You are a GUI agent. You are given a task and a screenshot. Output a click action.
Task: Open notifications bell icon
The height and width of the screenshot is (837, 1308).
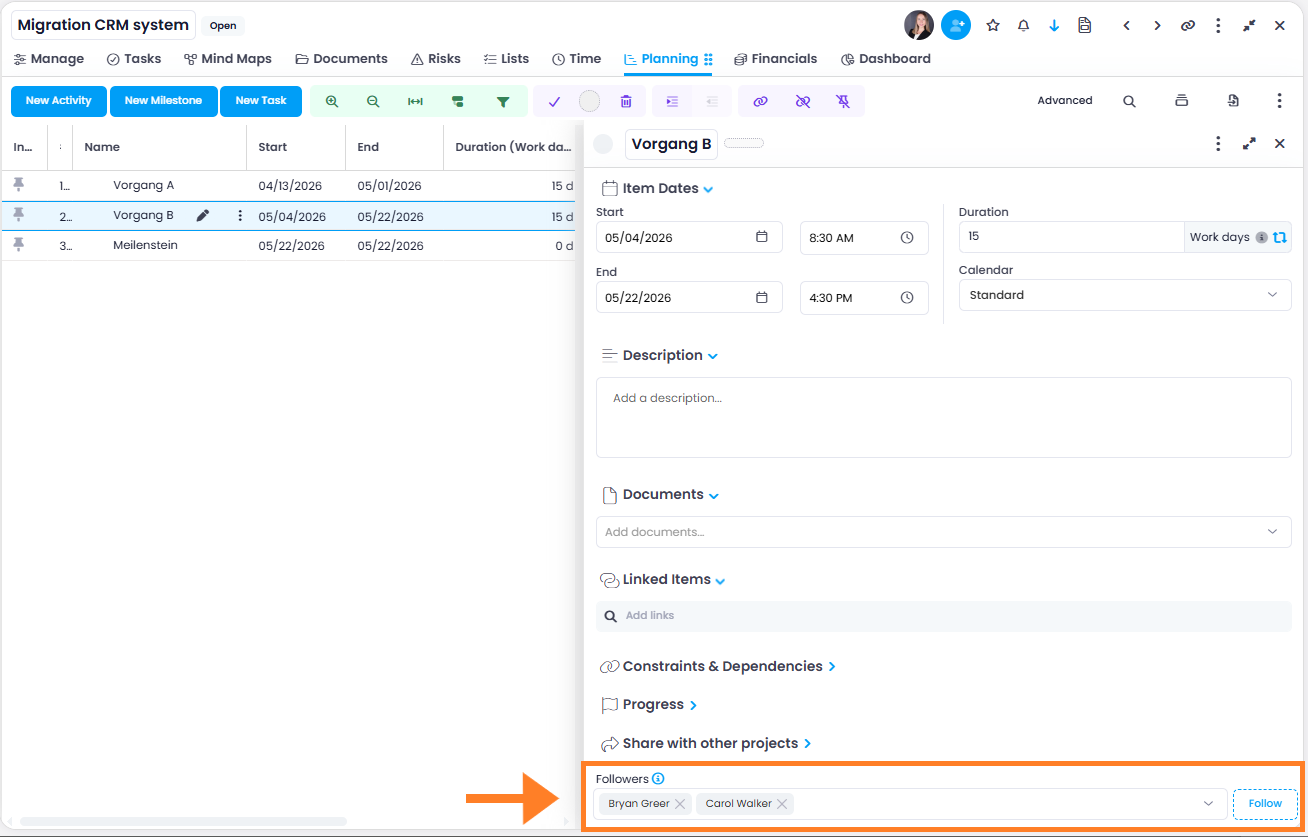[1023, 25]
